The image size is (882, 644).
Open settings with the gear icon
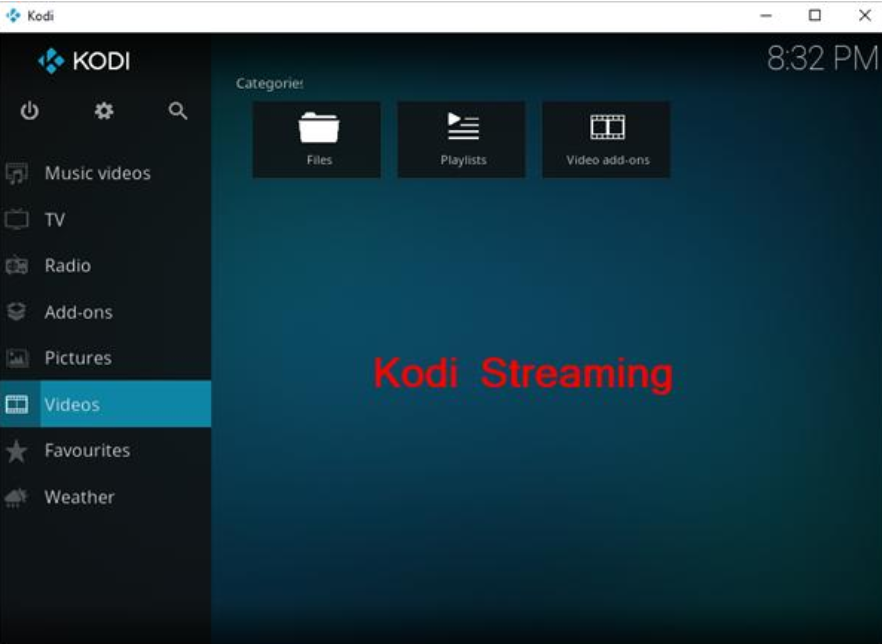pyautogui.click(x=104, y=111)
